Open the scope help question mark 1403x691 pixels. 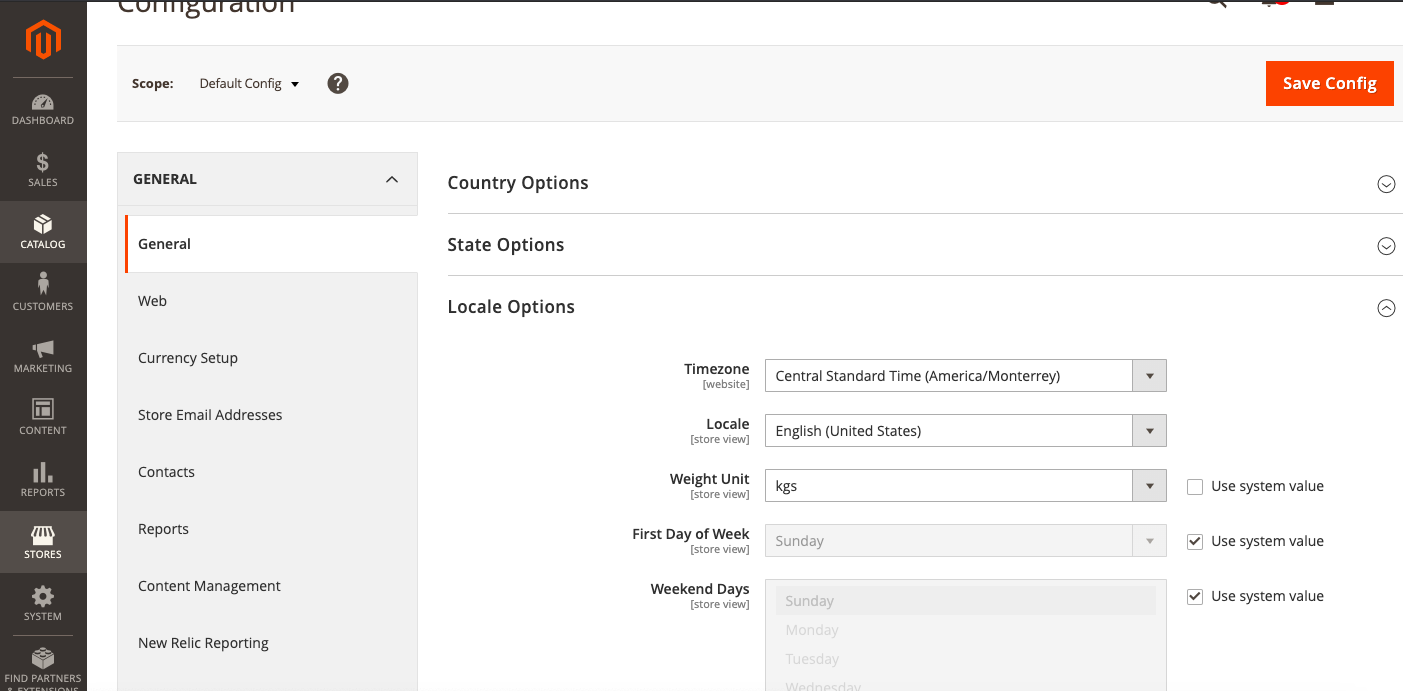(x=337, y=83)
